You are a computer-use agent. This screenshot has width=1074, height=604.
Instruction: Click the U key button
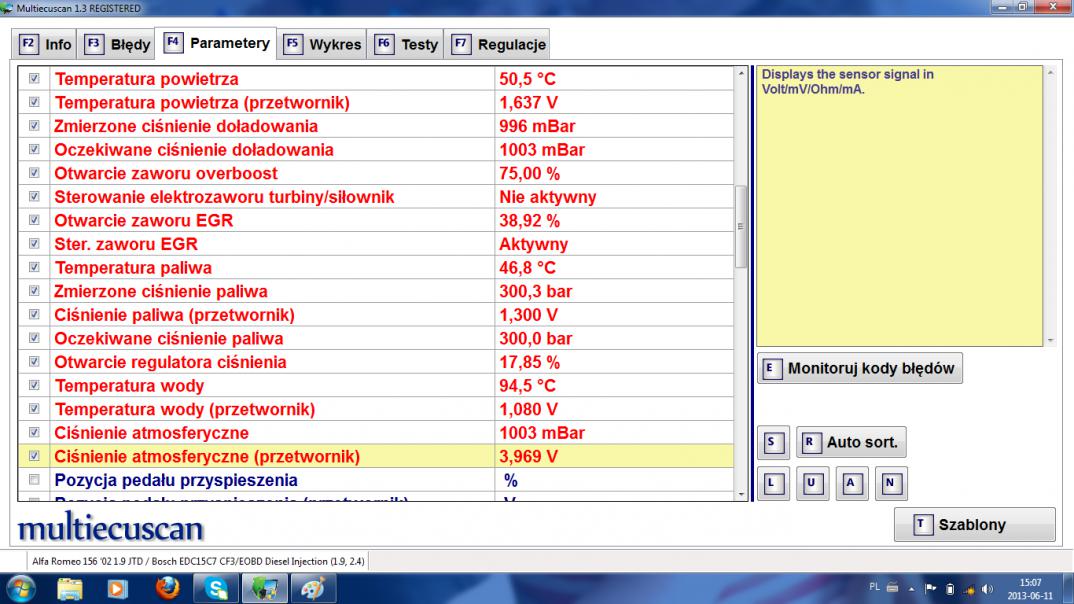click(810, 483)
